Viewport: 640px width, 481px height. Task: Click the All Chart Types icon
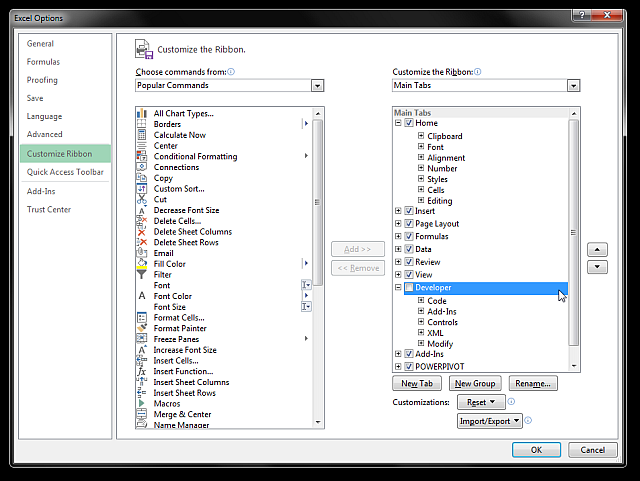[142, 113]
